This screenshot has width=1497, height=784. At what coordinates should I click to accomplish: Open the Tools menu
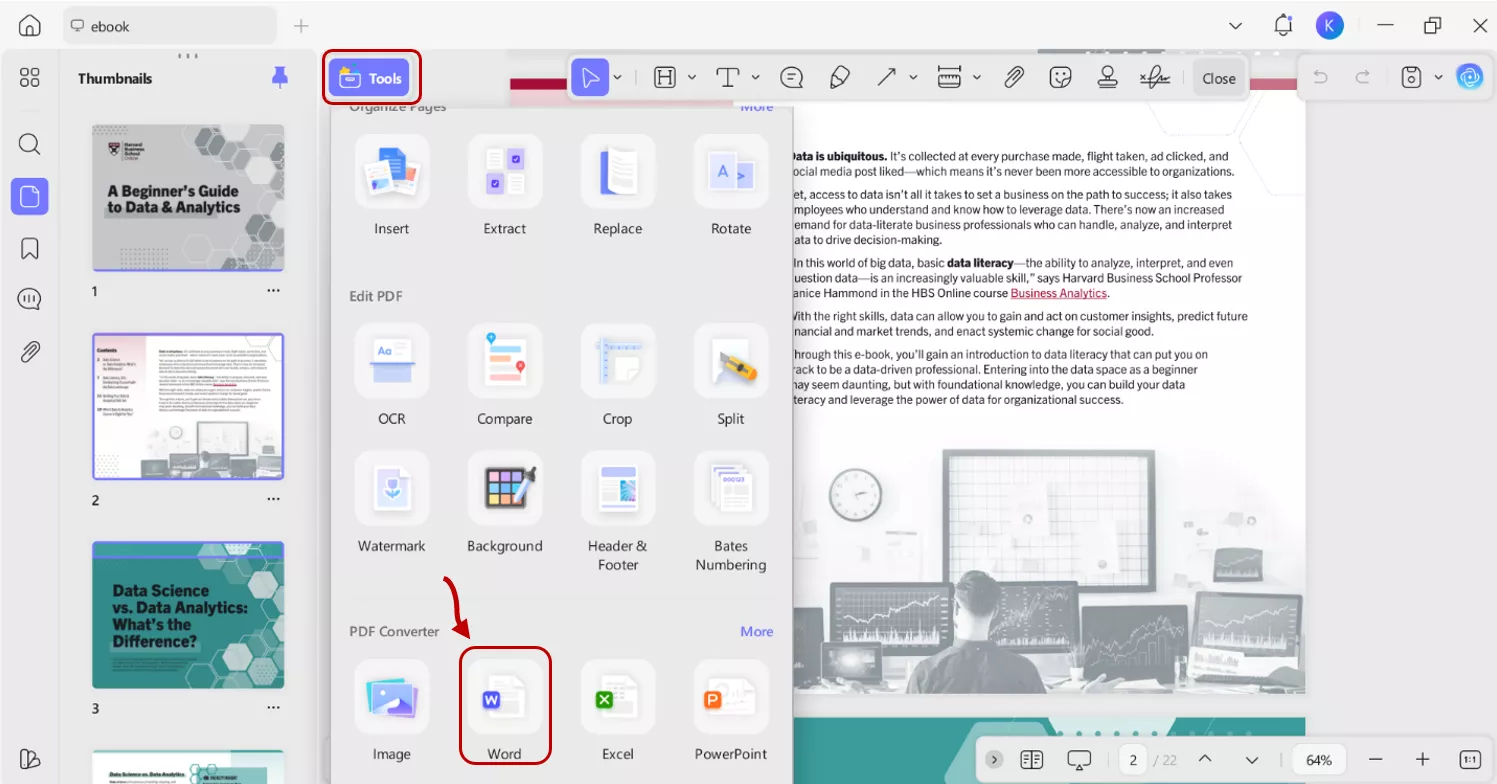pyautogui.click(x=371, y=76)
